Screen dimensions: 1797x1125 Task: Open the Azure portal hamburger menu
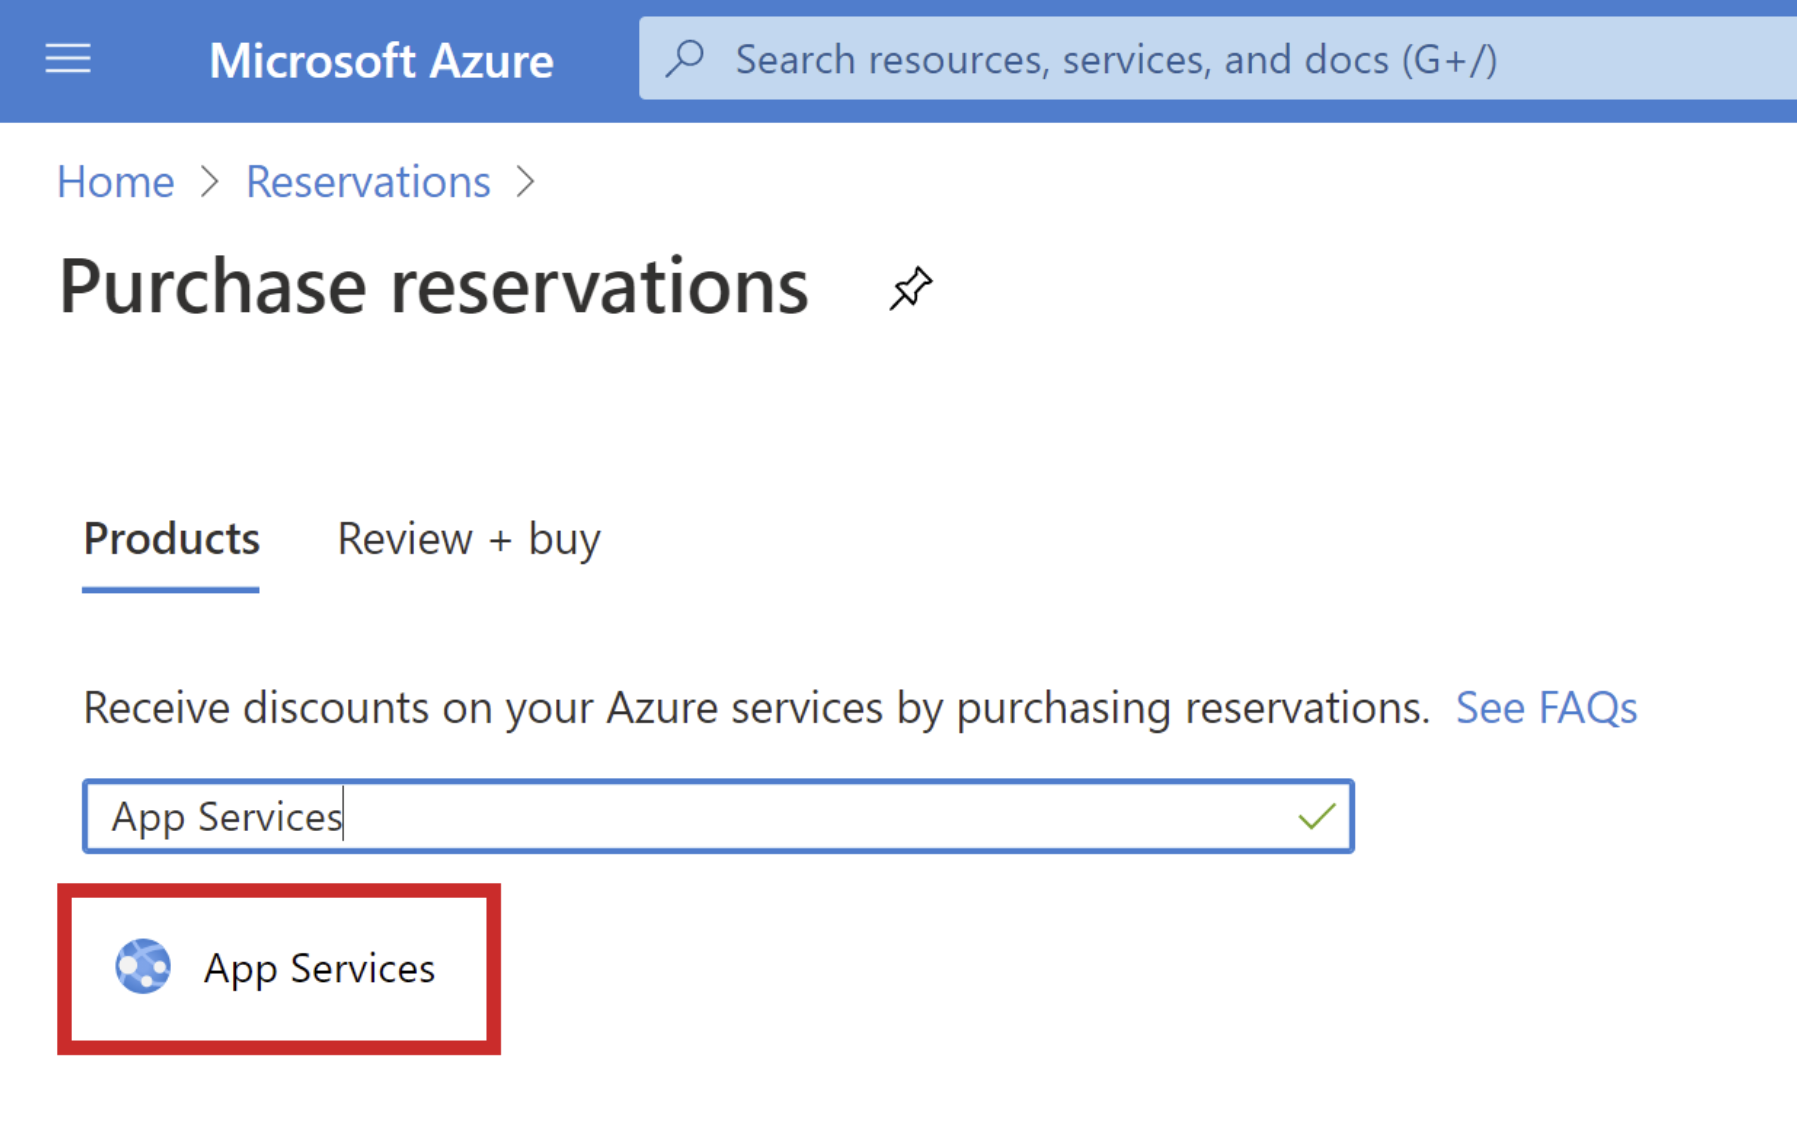67,59
